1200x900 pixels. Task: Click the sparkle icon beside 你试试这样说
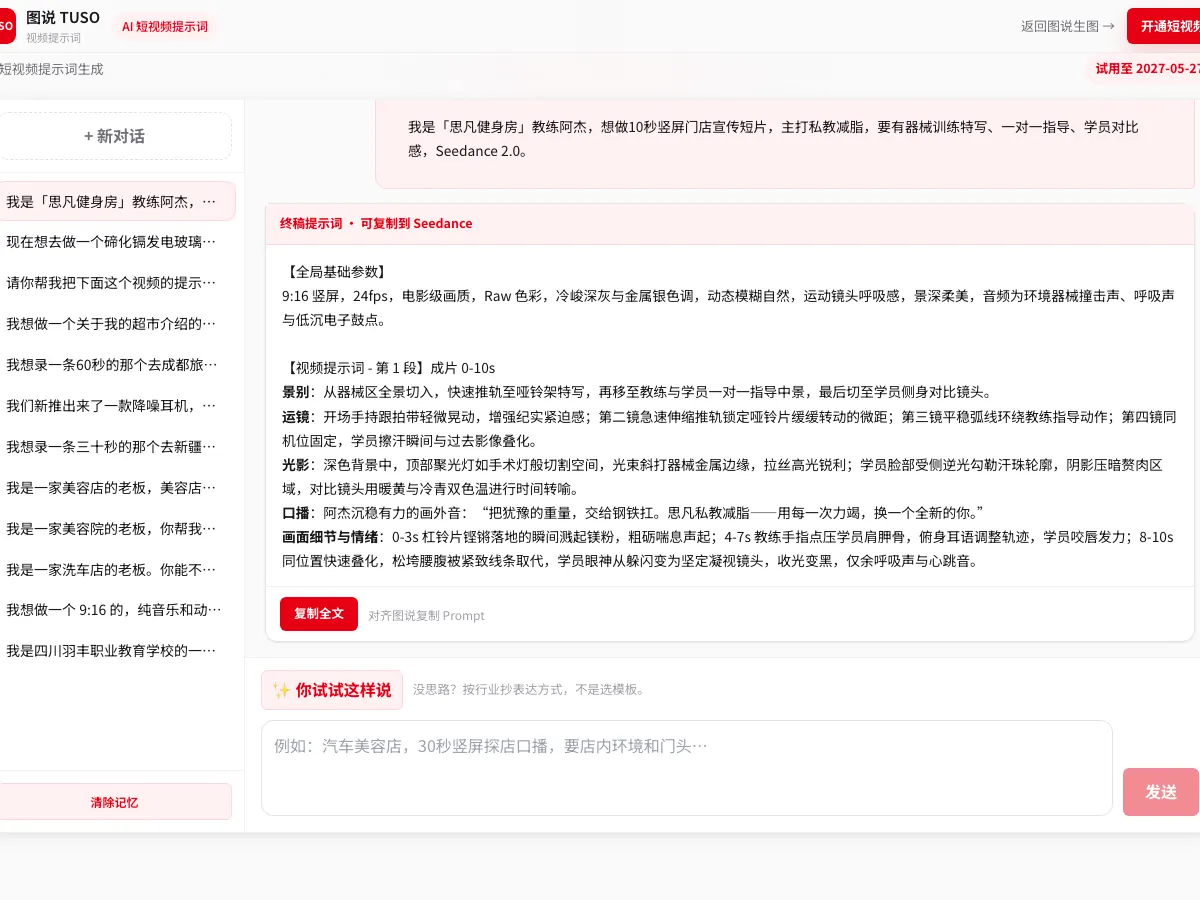tap(282, 690)
